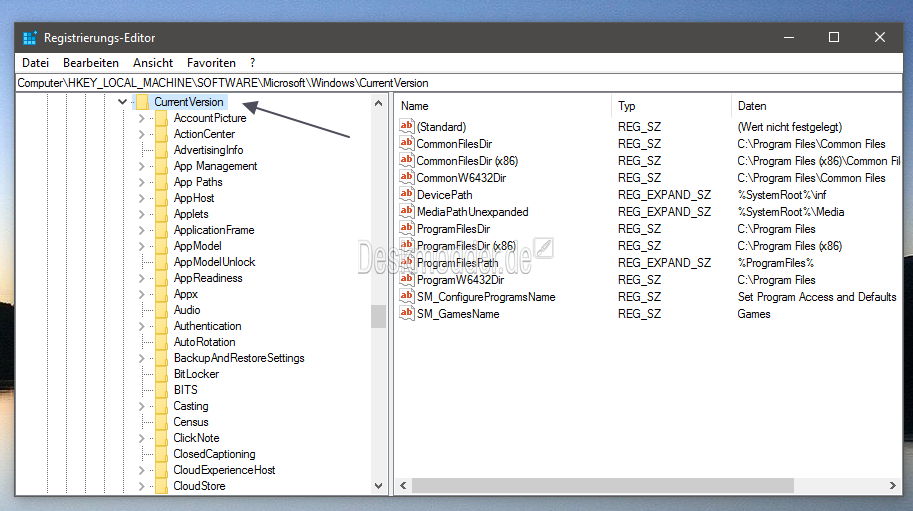
Task: Click the SM_ConfigureProgramsName value icon
Action: click(x=406, y=296)
